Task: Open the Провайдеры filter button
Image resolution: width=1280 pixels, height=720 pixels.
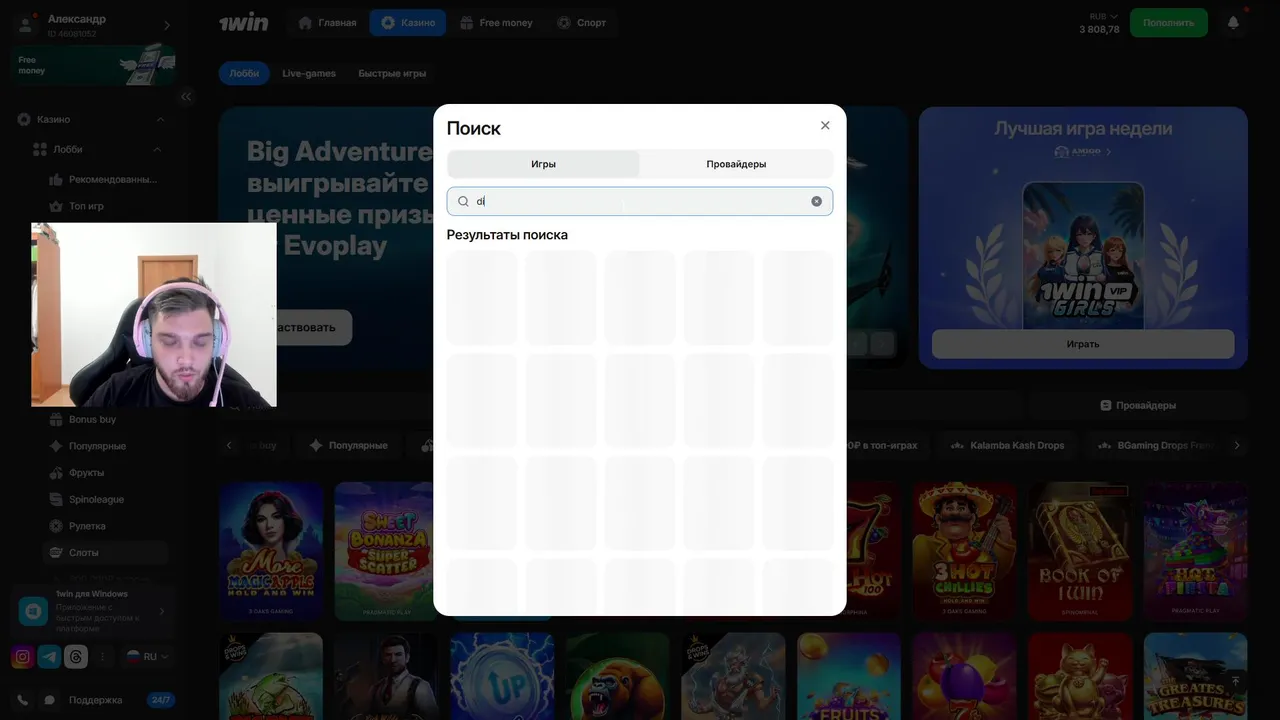Action: pyautogui.click(x=1138, y=405)
